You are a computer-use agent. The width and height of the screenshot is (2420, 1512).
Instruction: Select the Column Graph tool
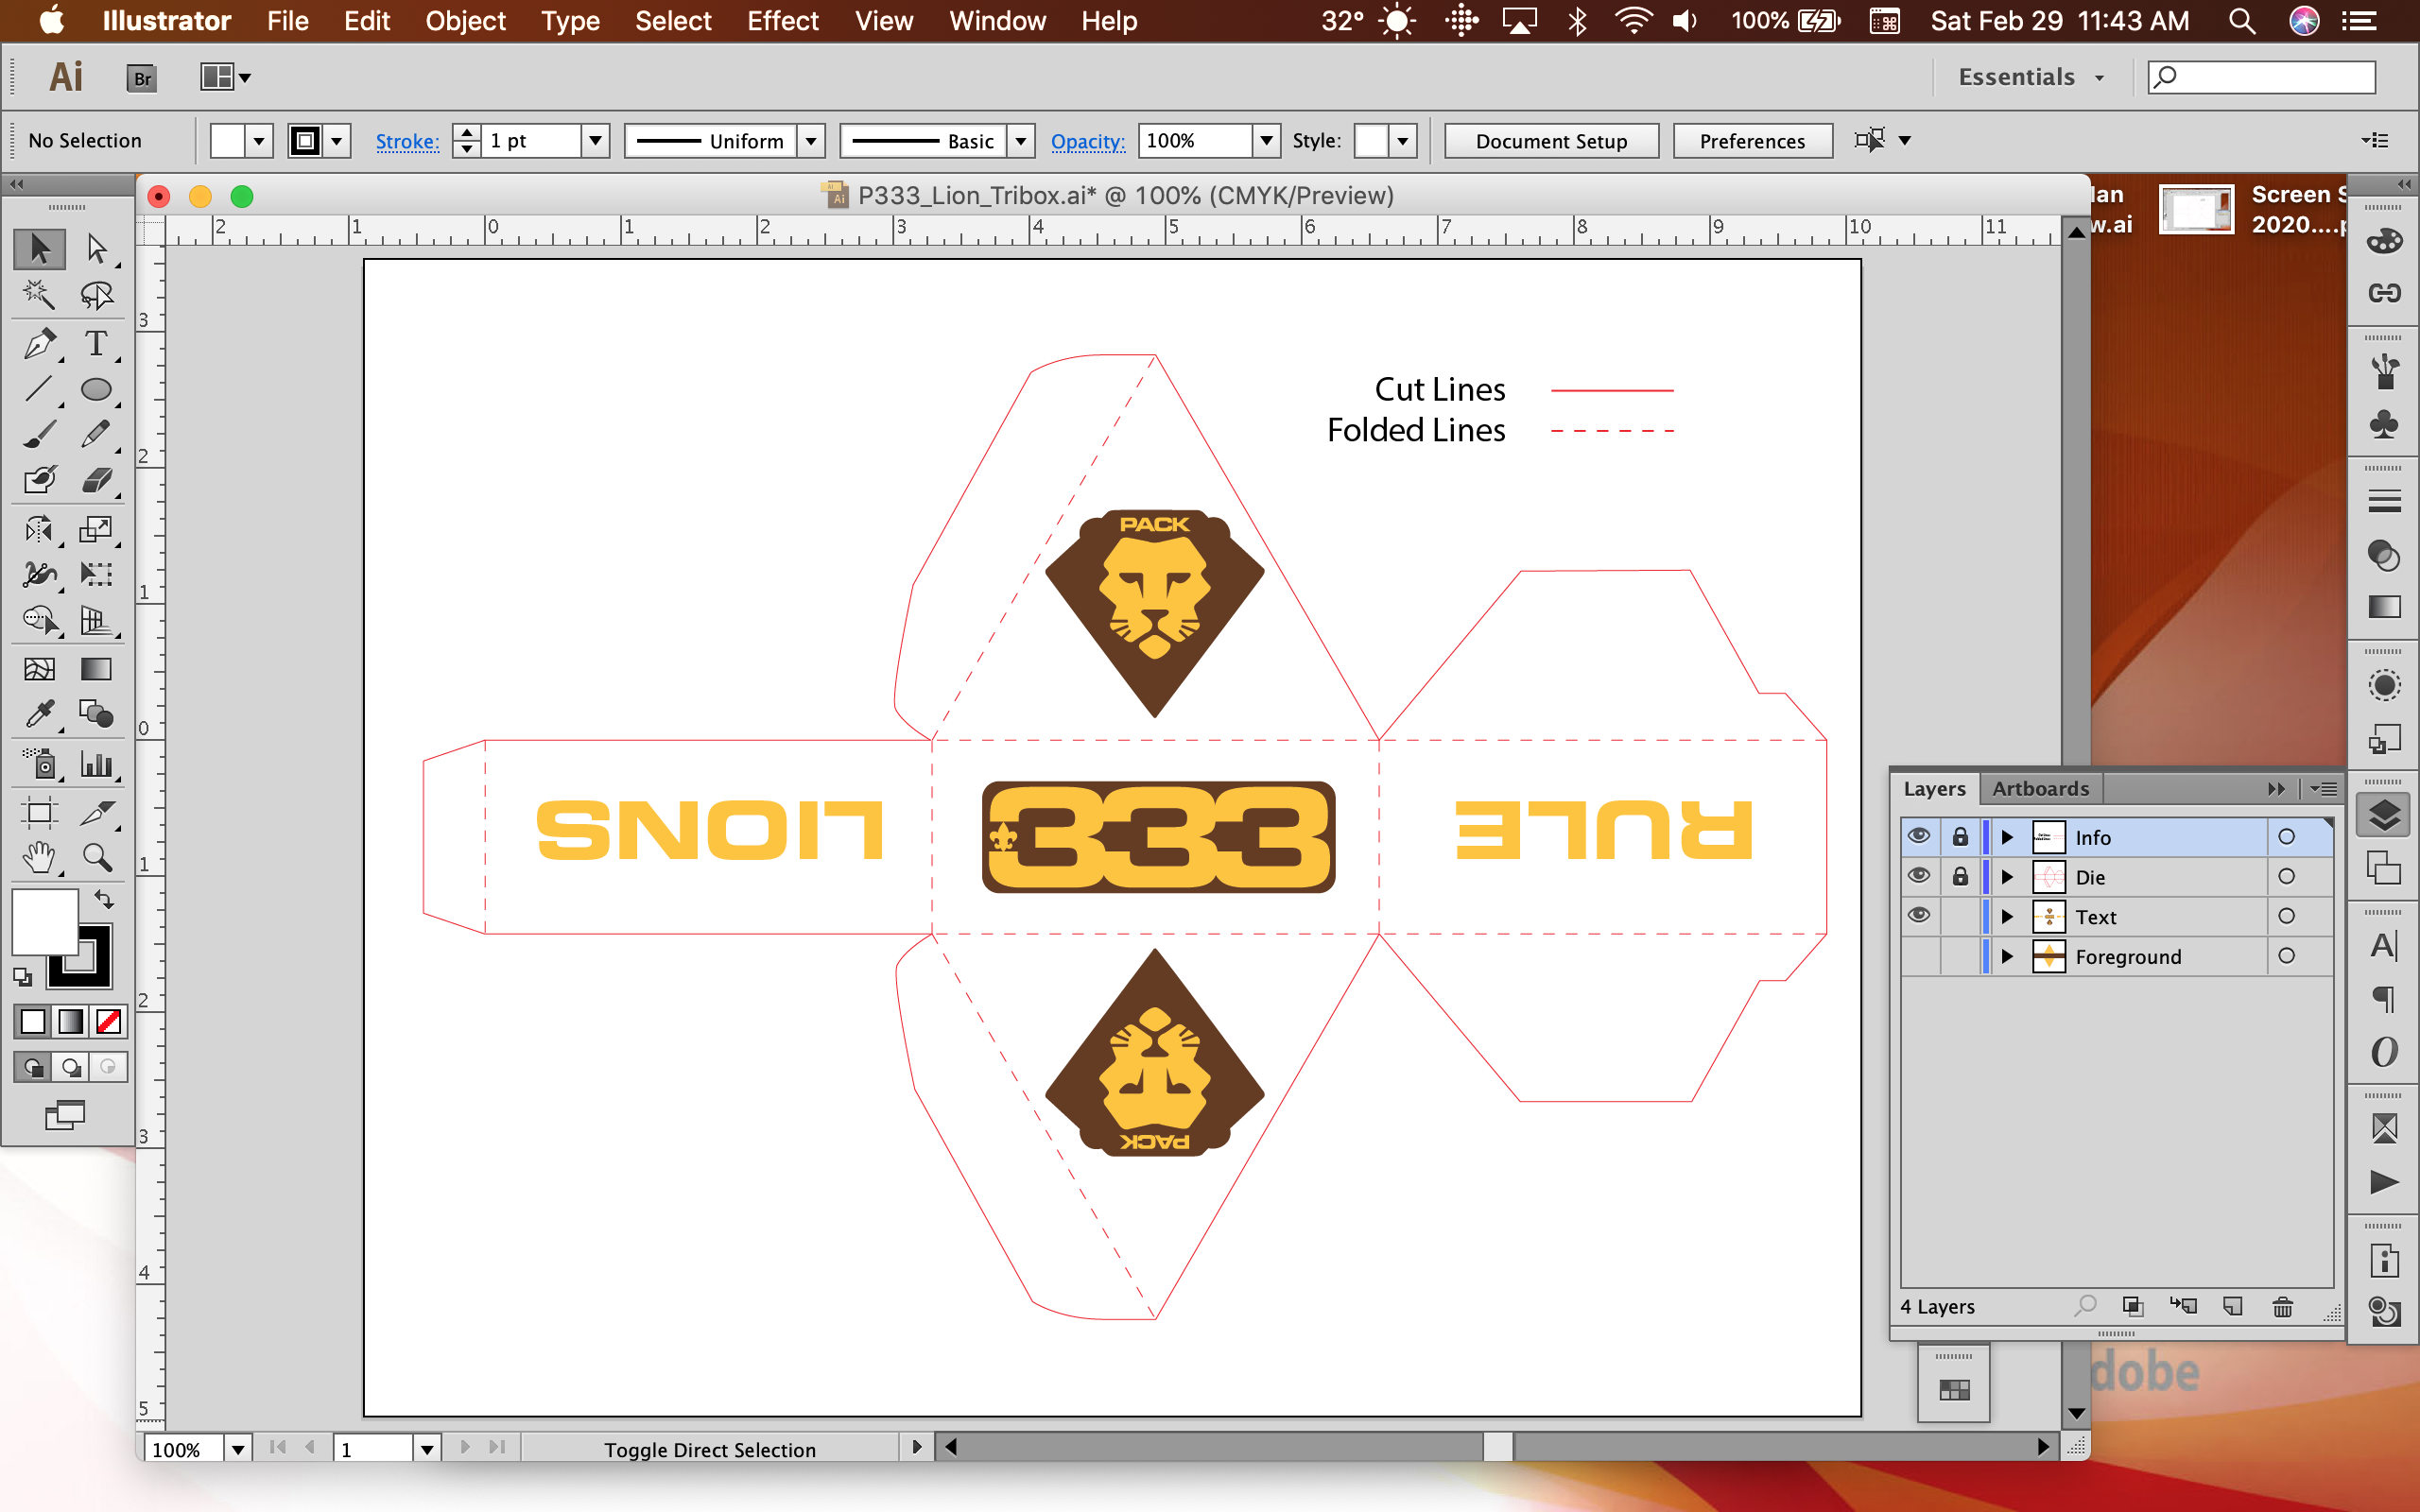[x=96, y=764]
